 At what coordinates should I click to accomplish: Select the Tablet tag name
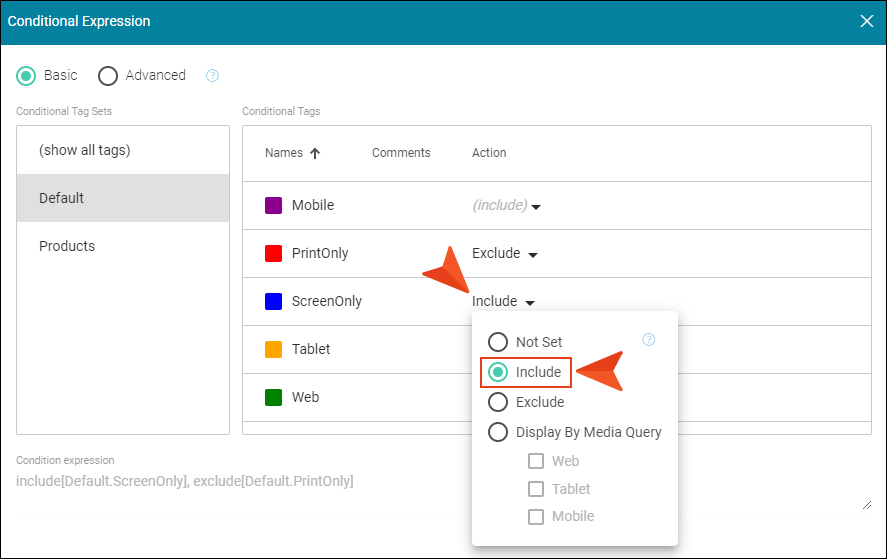[311, 349]
